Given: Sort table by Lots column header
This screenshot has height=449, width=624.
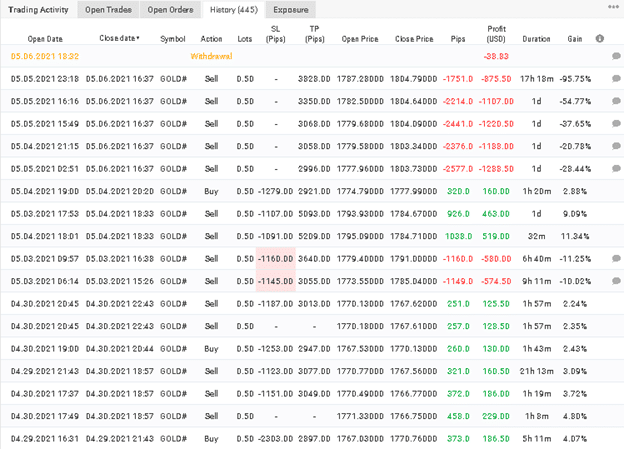Looking at the screenshot, I should [245, 39].
